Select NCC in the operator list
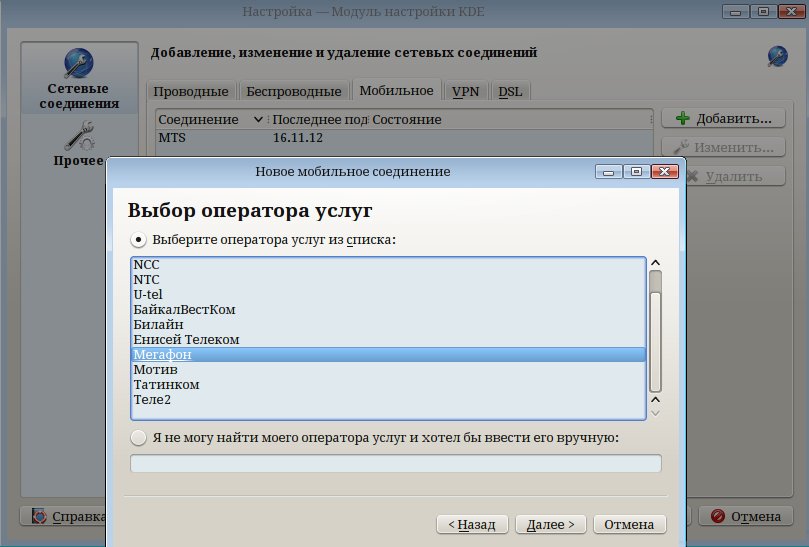Image resolution: width=809 pixels, height=547 pixels. [x=388, y=264]
